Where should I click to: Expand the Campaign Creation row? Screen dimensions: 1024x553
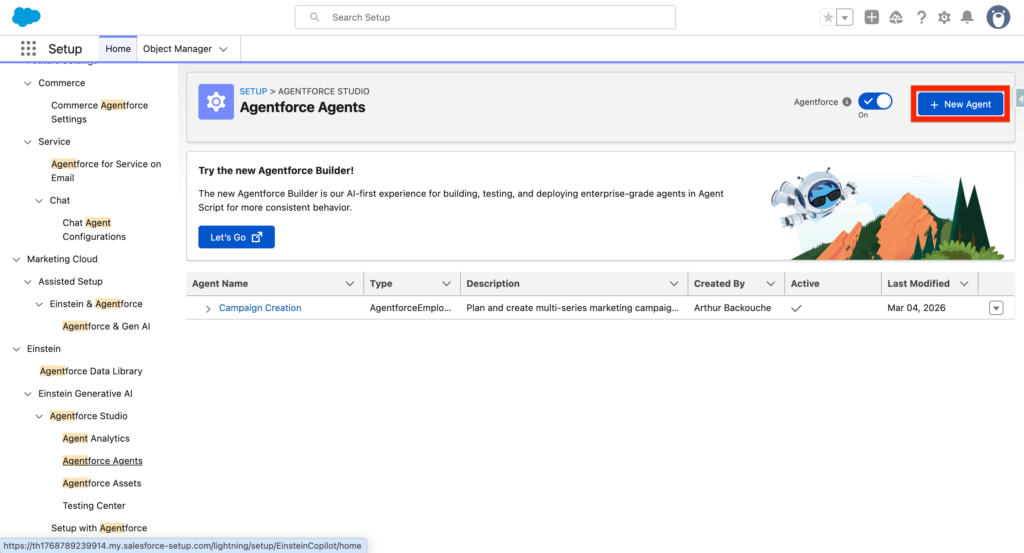208,309
